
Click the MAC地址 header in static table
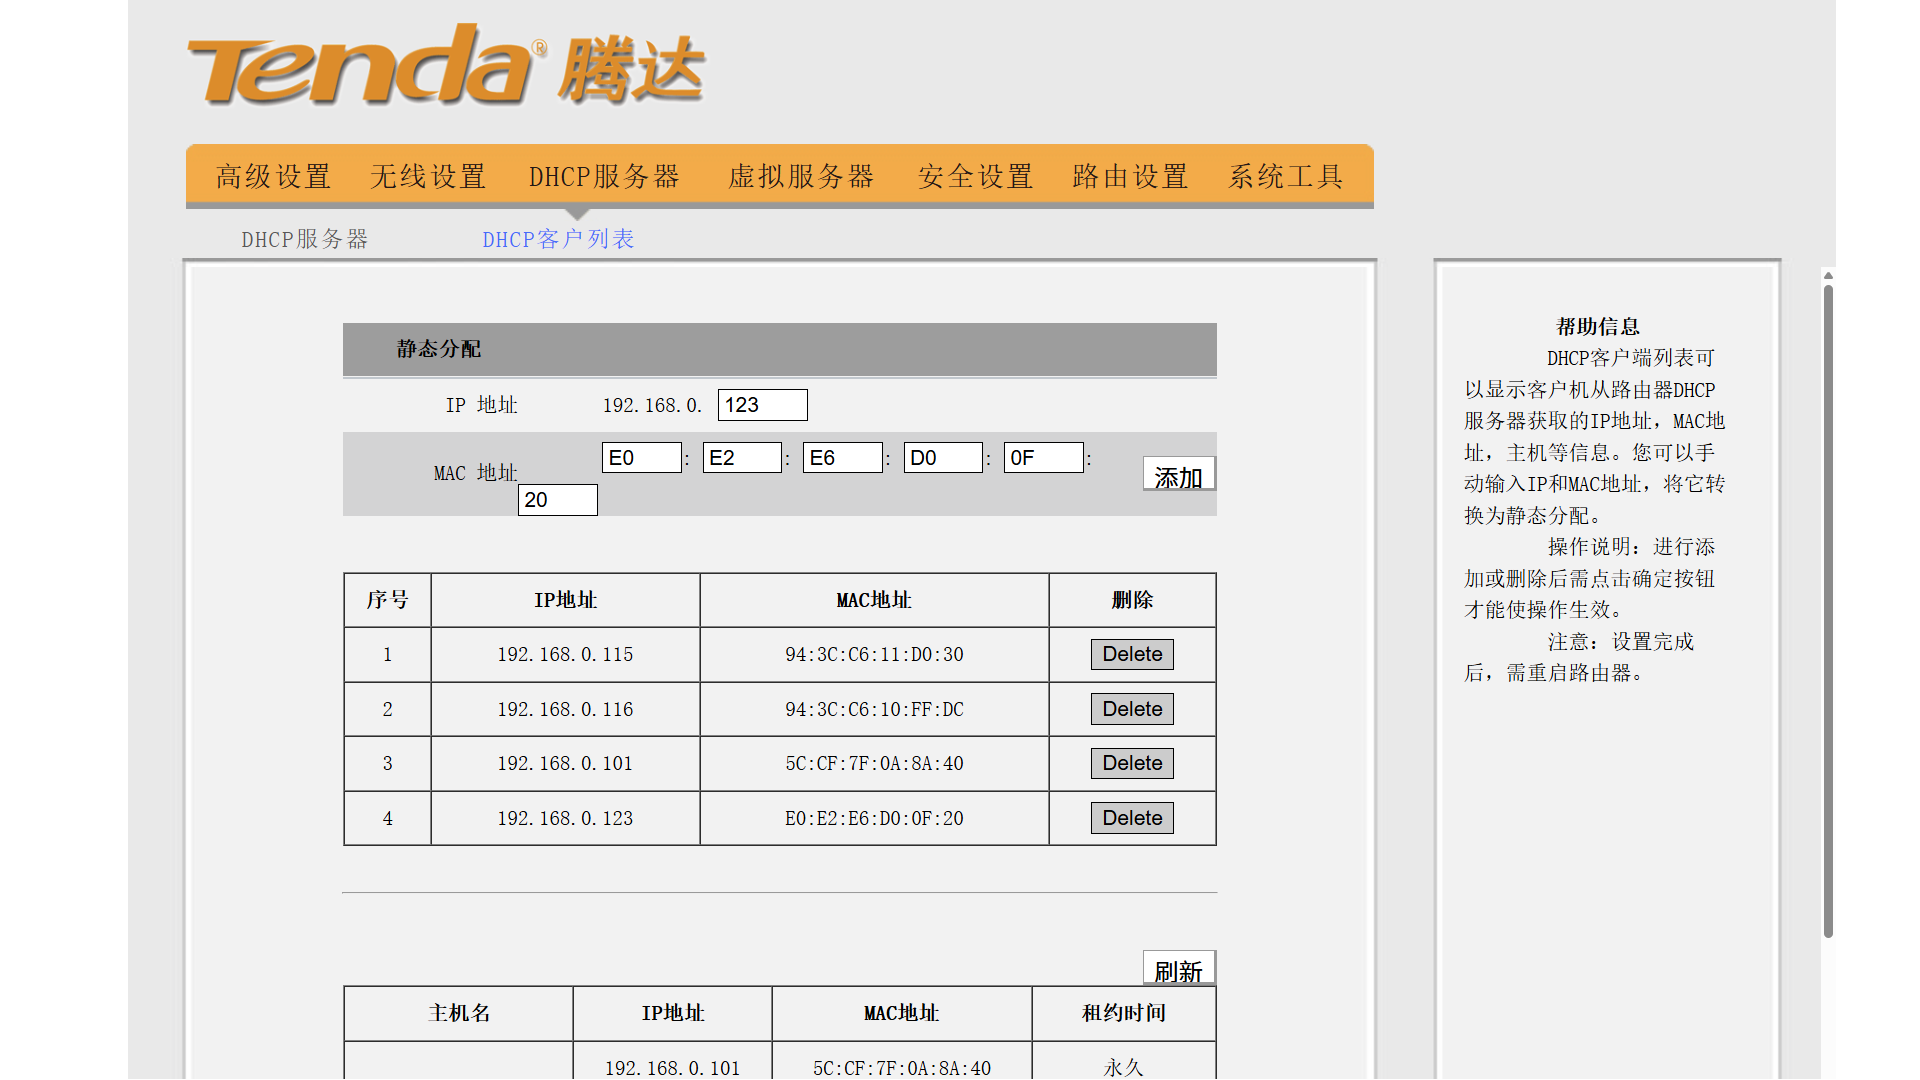pyautogui.click(x=874, y=600)
